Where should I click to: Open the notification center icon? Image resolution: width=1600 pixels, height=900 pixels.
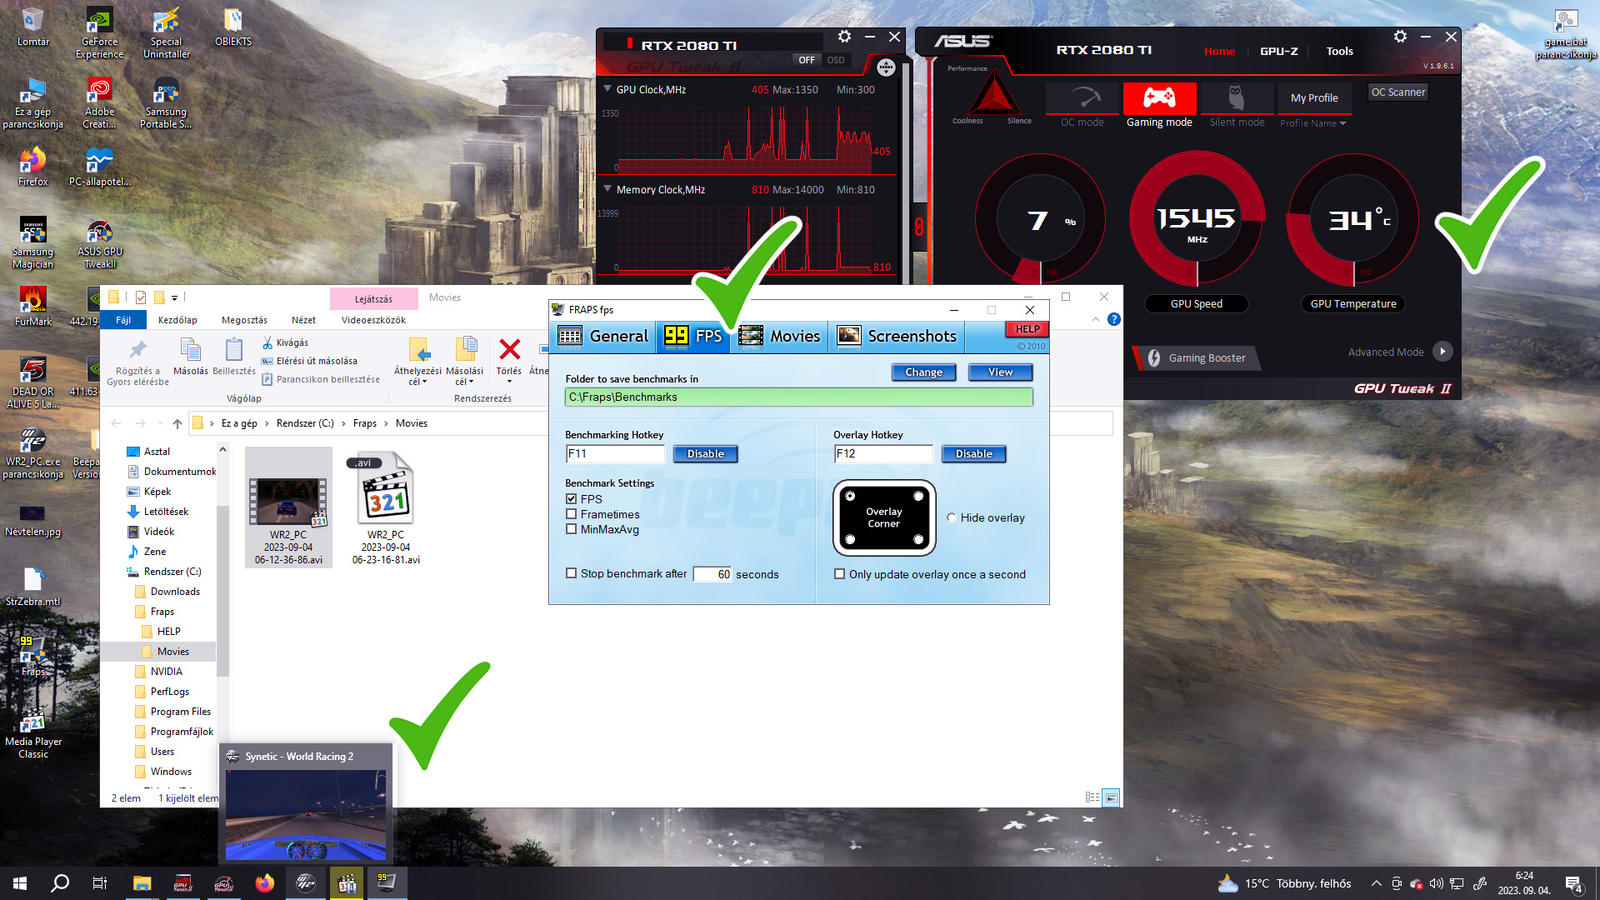click(x=1574, y=884)
